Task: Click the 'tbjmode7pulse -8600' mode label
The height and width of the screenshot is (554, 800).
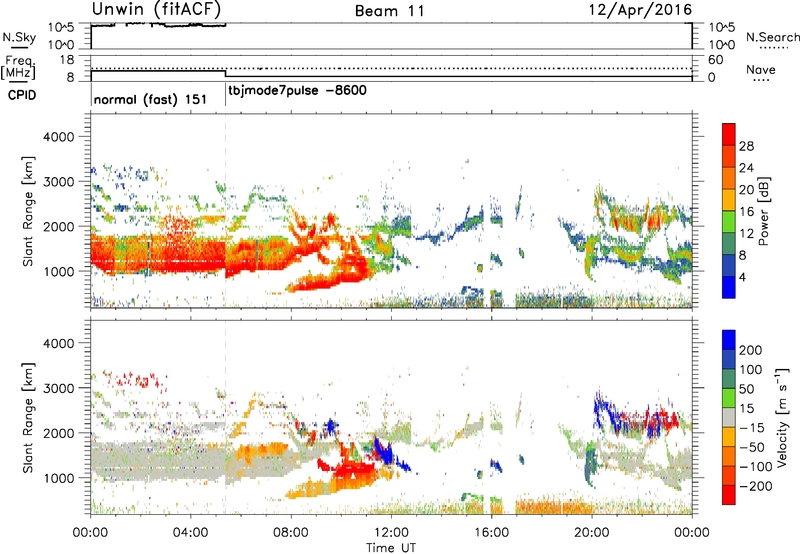Action: click(x=297, y=91)
